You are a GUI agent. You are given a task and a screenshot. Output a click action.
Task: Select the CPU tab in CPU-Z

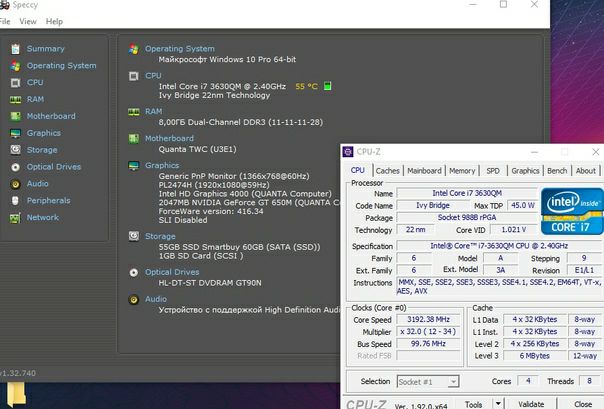pyautogui.click(x=357, y=170)
